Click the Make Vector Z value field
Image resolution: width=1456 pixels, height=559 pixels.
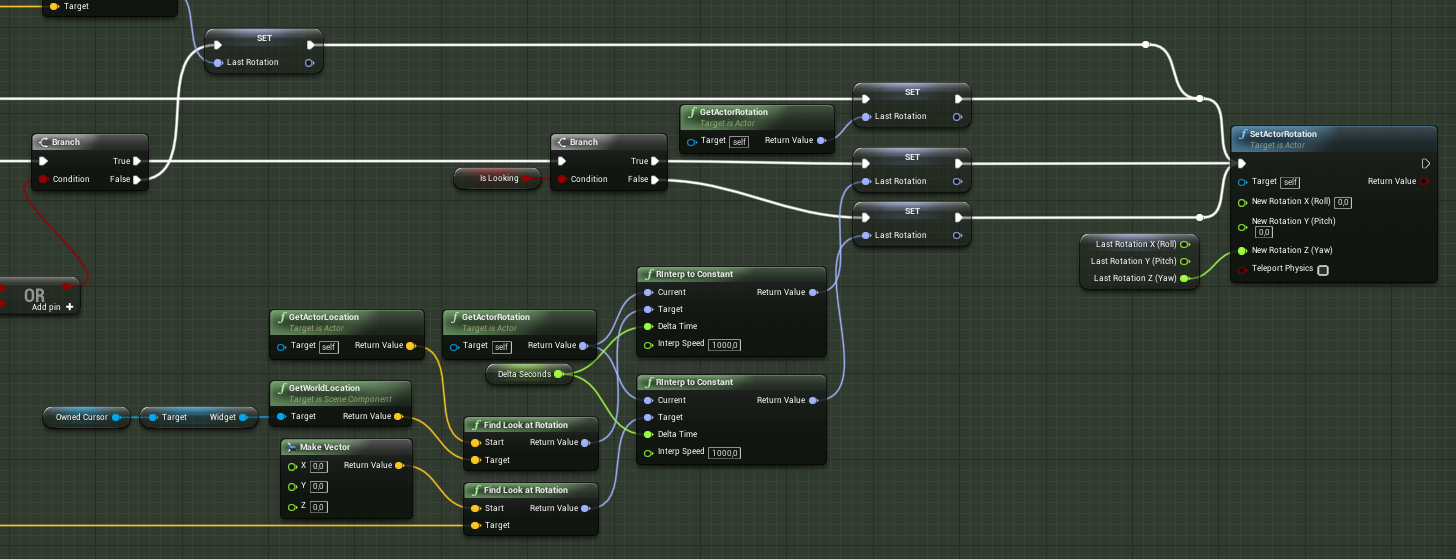click(x=319, y=507)
